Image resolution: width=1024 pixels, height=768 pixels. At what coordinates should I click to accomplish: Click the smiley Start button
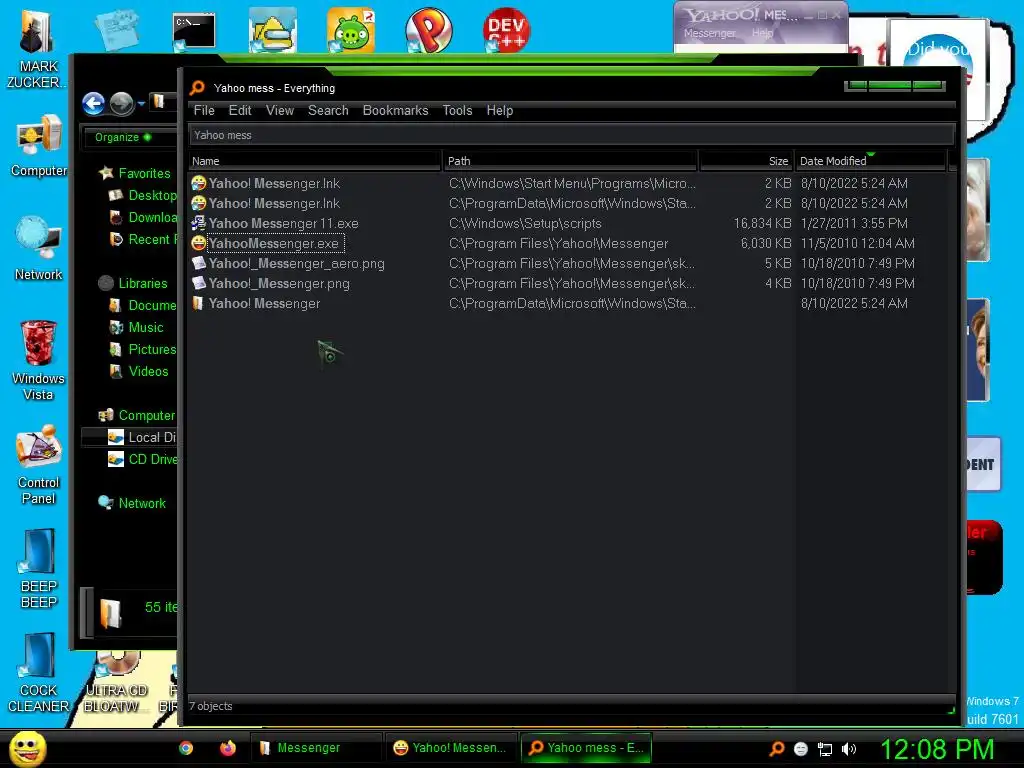[28, 748]
